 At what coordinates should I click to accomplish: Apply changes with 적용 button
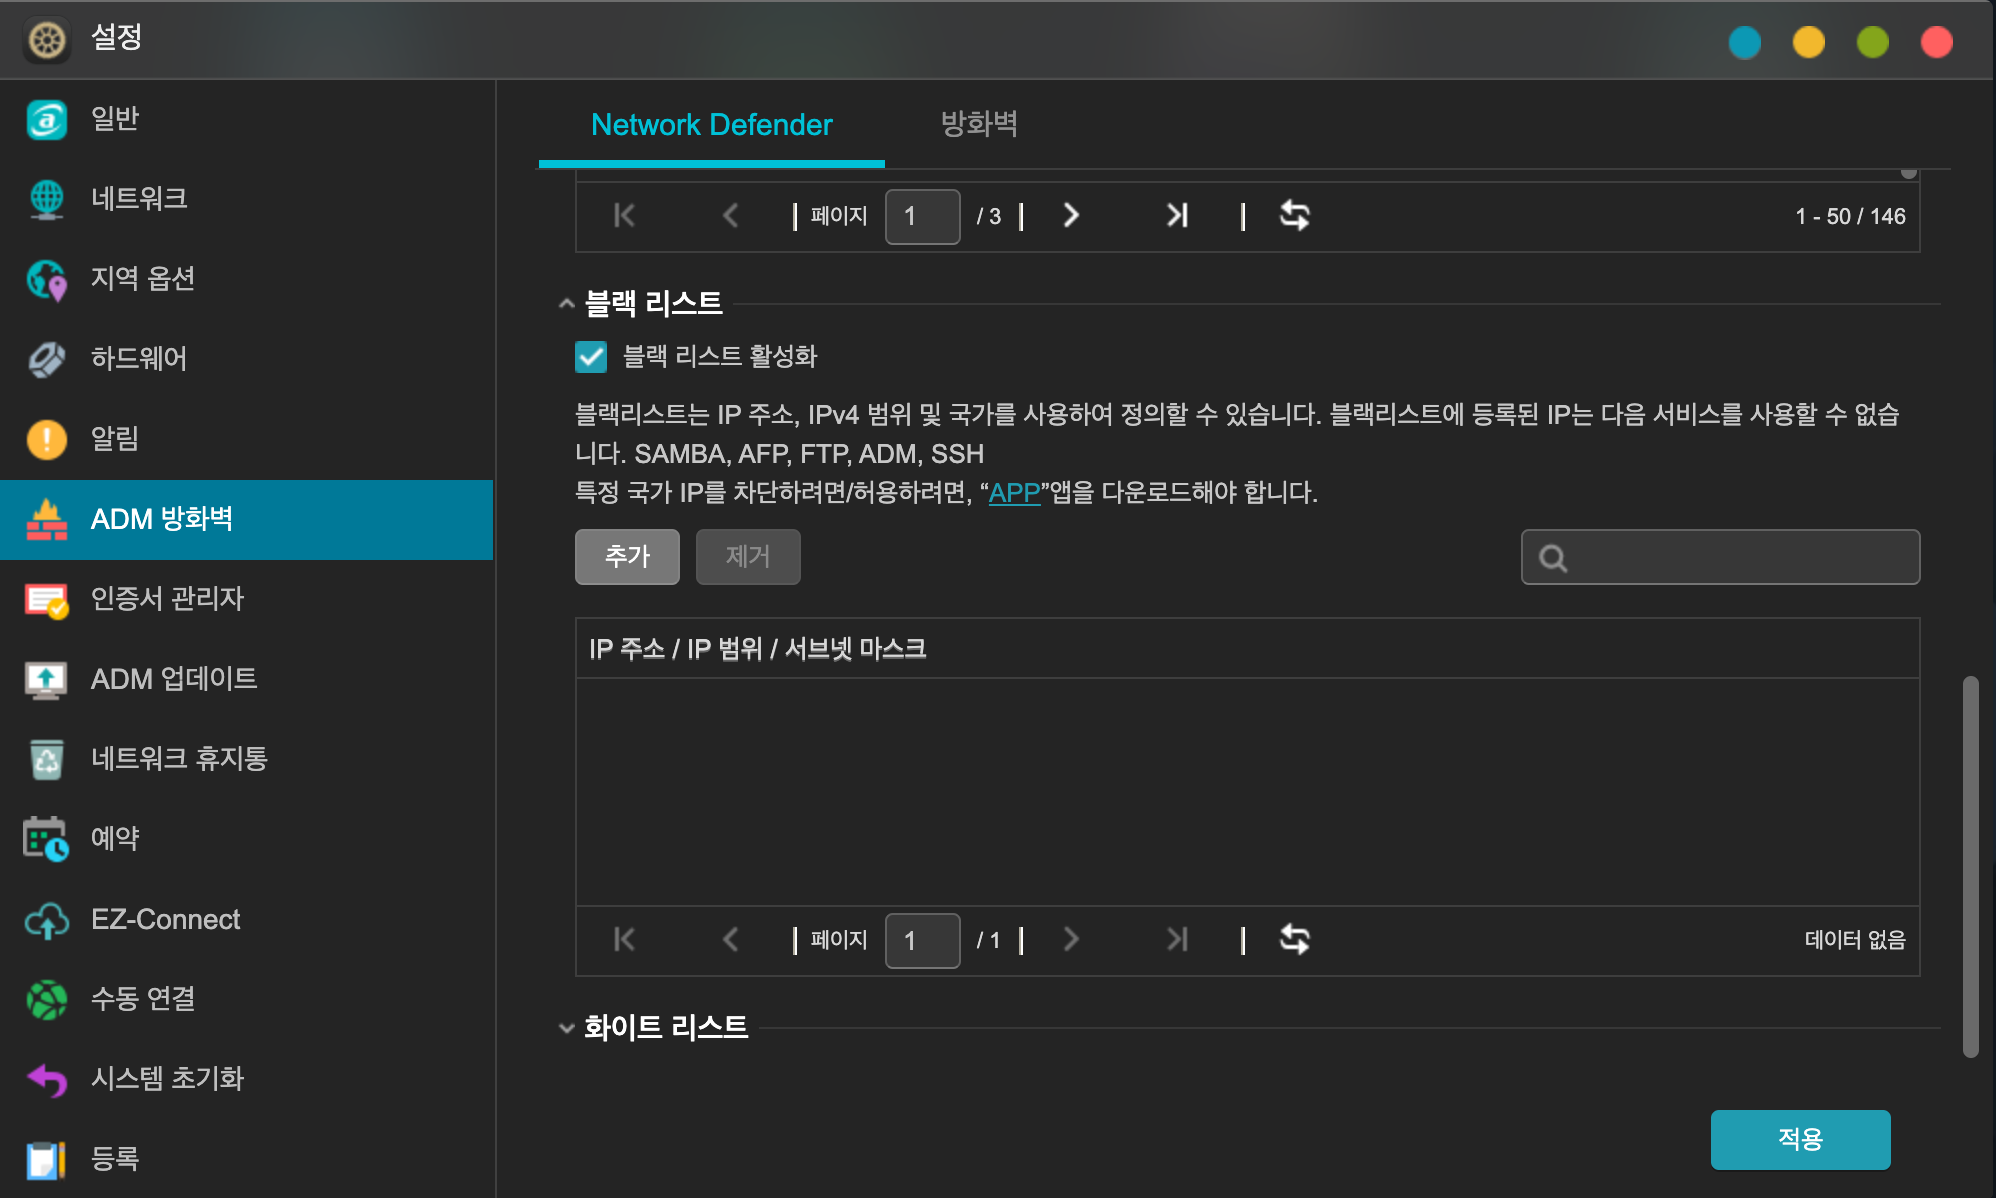pyautogui.click(x=1799, y=1139)
